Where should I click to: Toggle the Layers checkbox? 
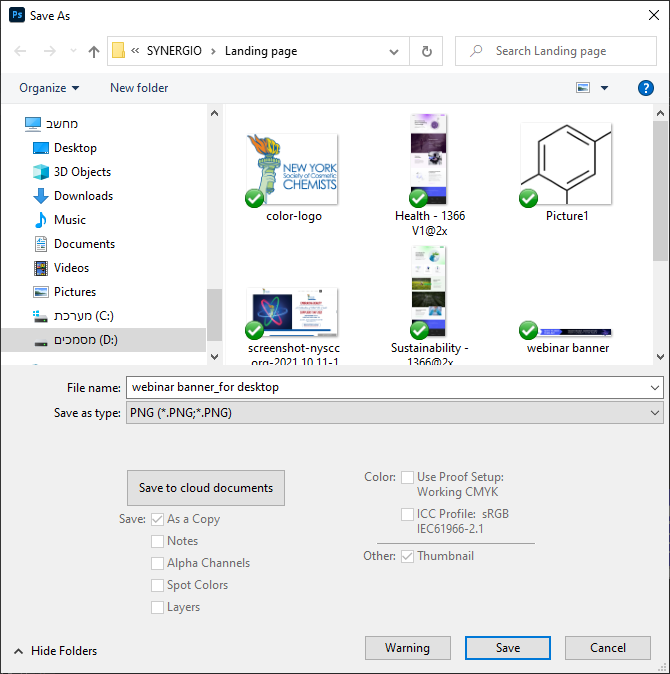[x=157, y=607]
